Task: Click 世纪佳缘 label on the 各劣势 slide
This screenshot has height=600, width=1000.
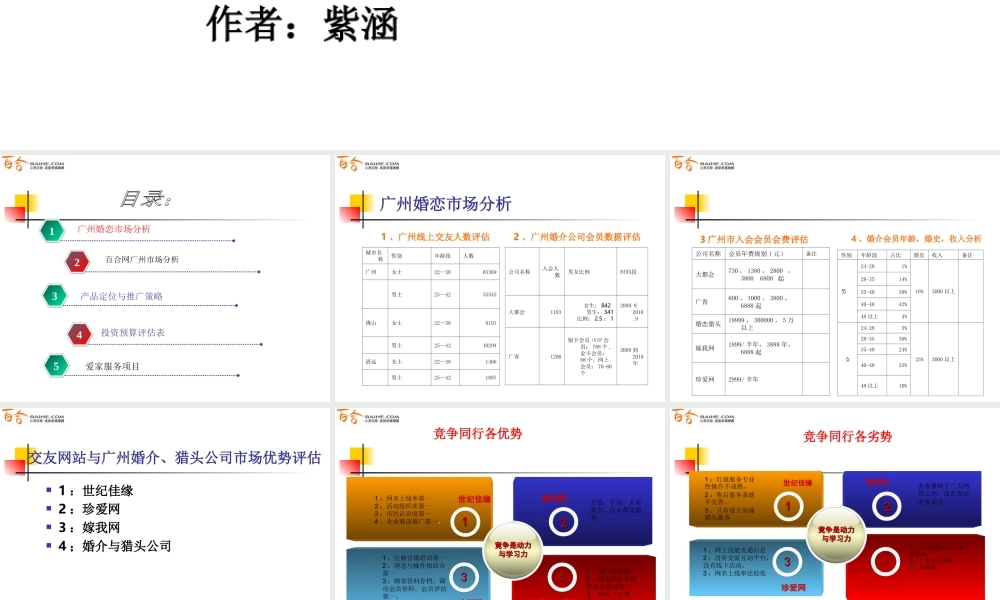Action: [798, 483]
